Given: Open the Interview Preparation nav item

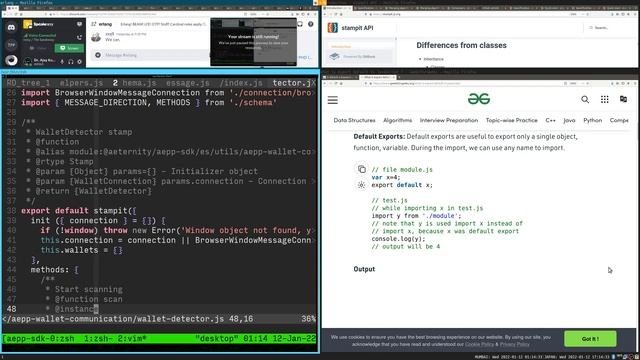Looking at the screenshot, I should click(x=449, y=120).
